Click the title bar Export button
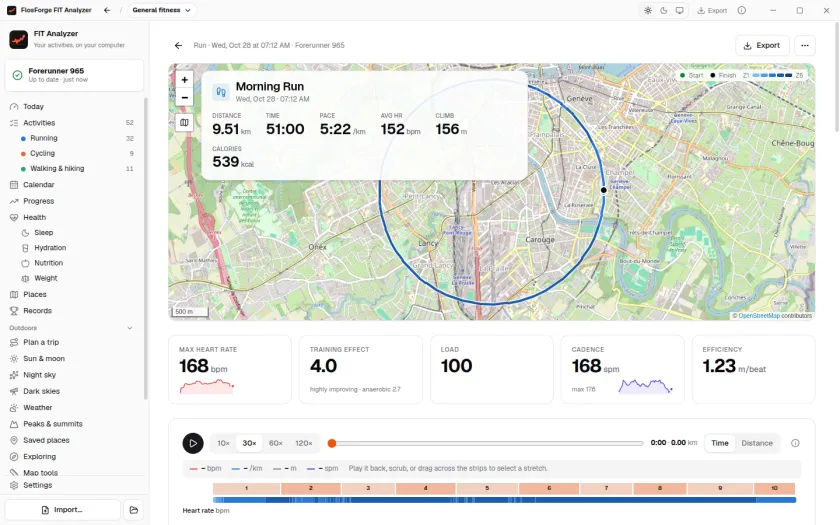The image size is (840, 525). point(712,10)
